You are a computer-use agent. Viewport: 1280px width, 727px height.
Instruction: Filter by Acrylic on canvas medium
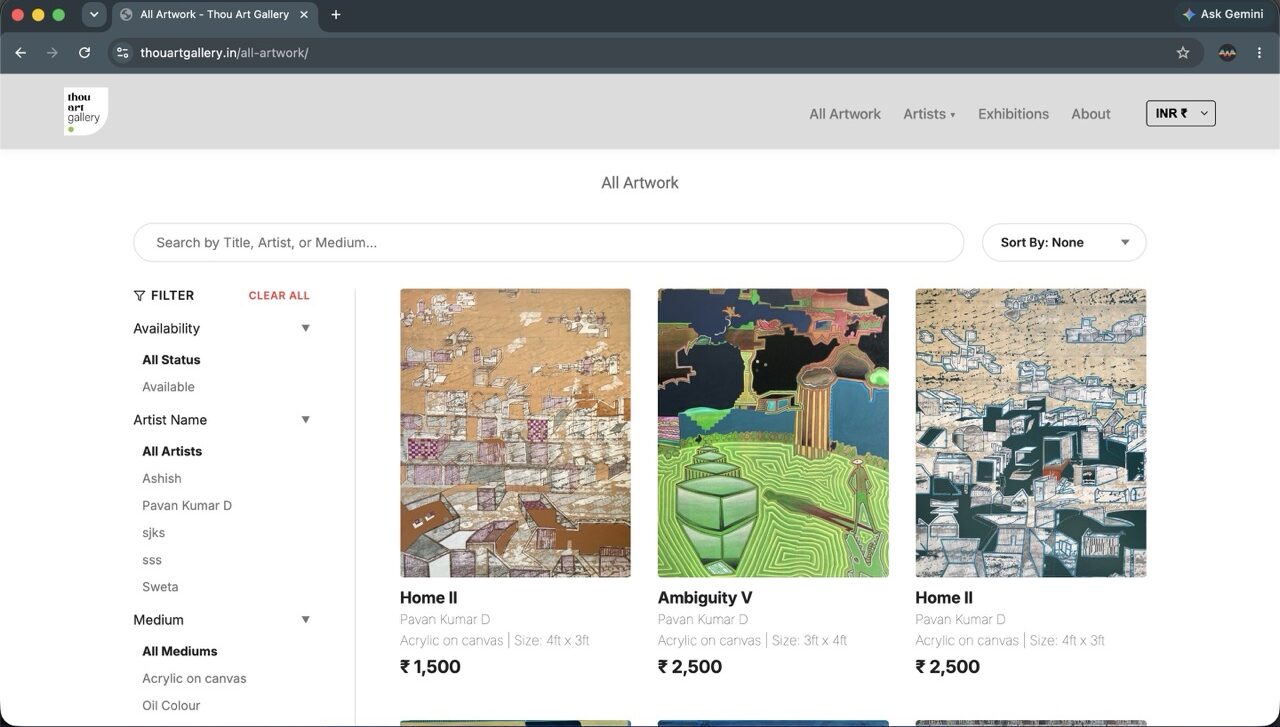[x=194, y=678]
